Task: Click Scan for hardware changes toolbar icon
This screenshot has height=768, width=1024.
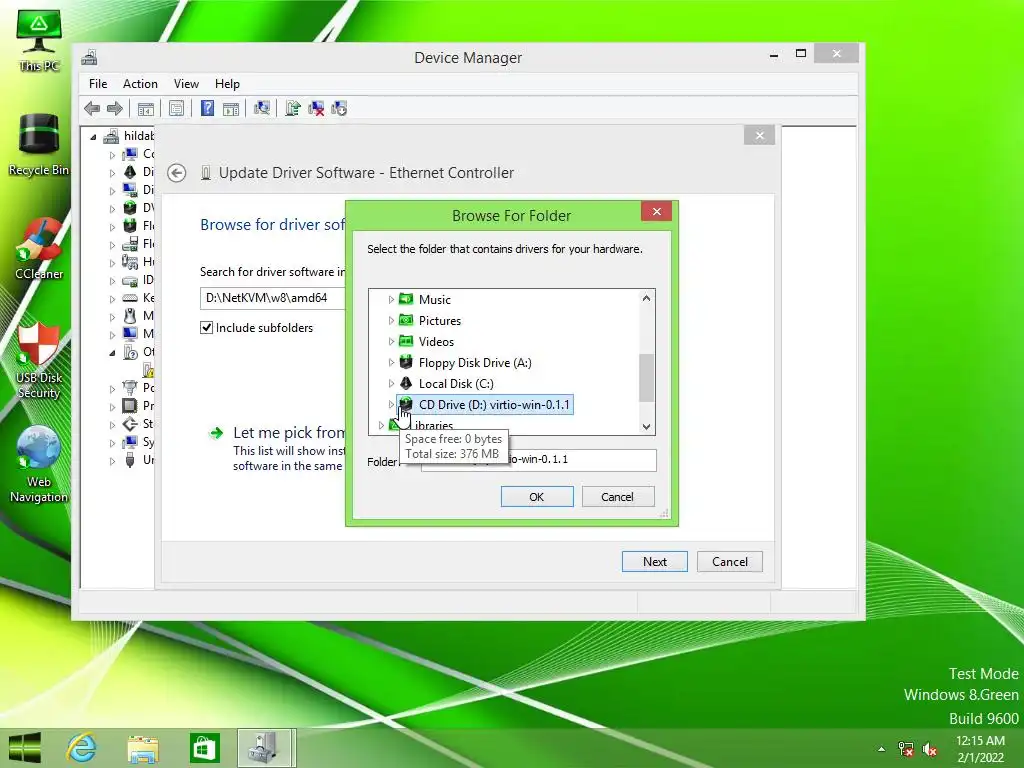Action: point(262,108)
